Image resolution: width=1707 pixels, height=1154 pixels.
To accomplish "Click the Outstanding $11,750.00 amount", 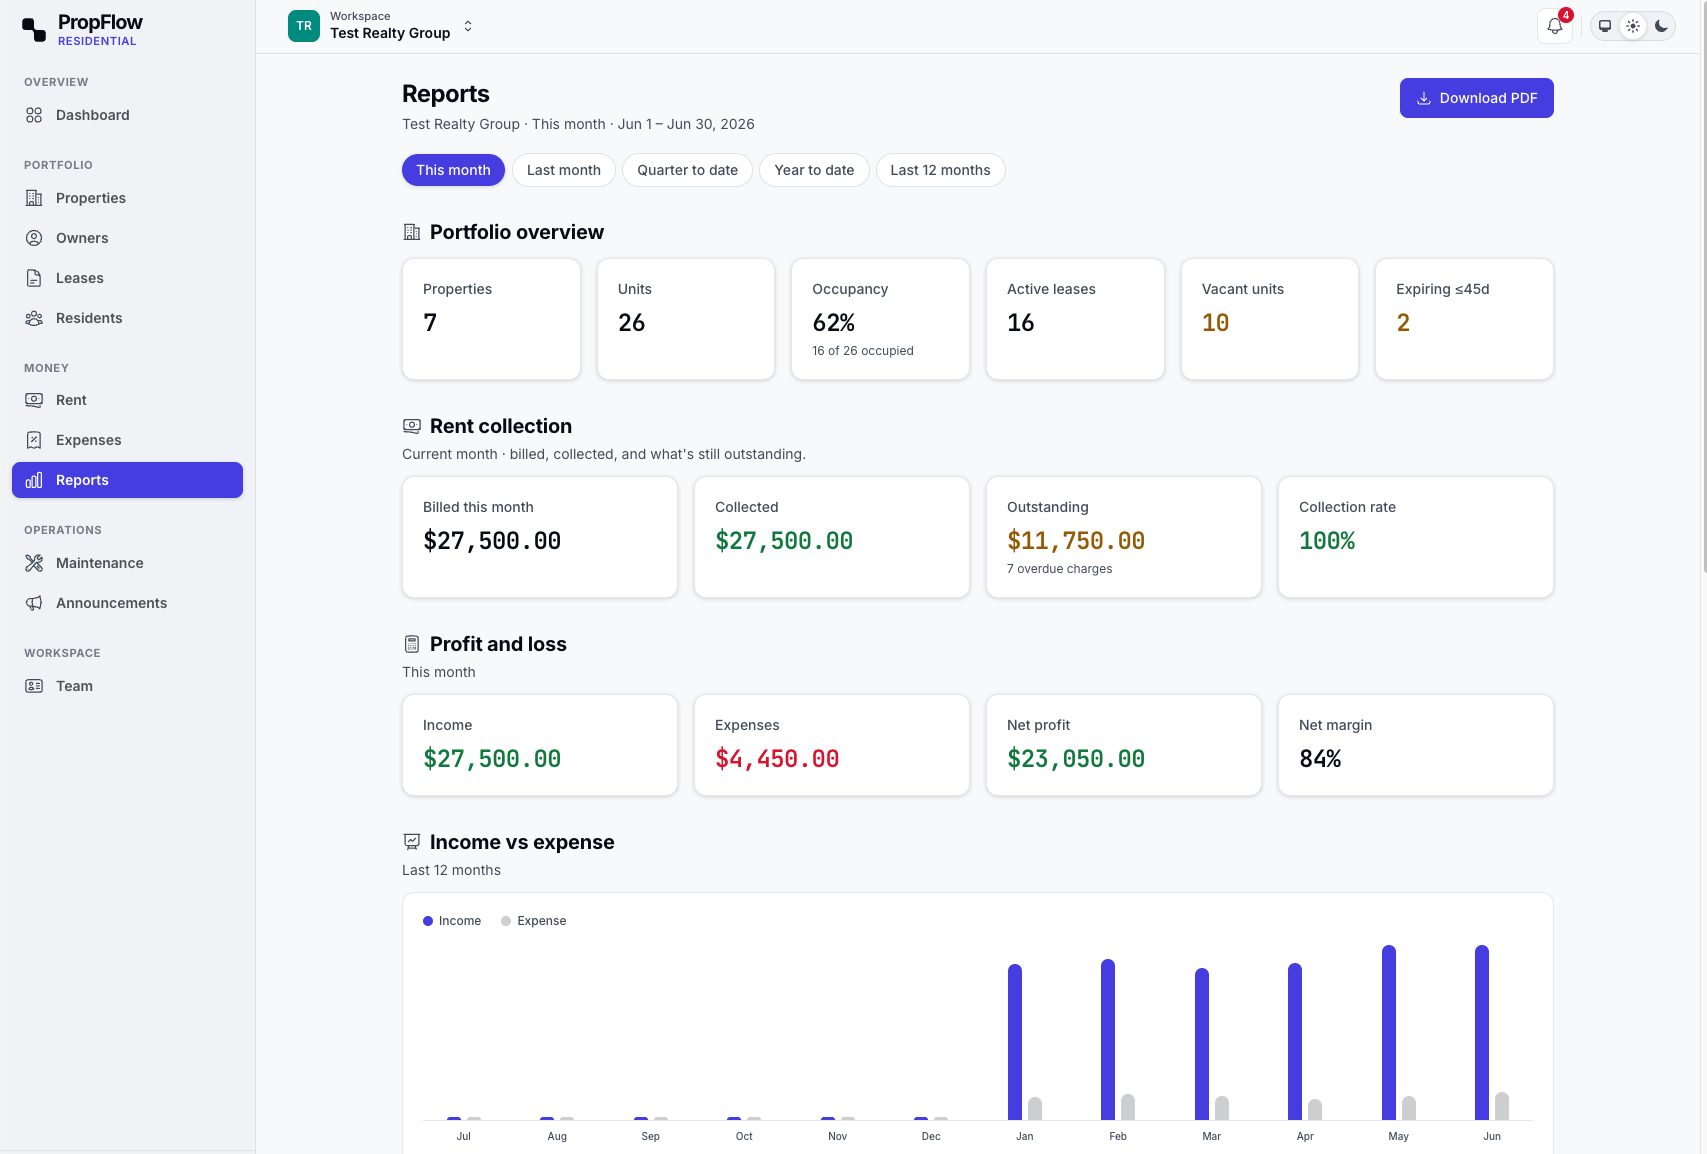I will [1076, 541].
